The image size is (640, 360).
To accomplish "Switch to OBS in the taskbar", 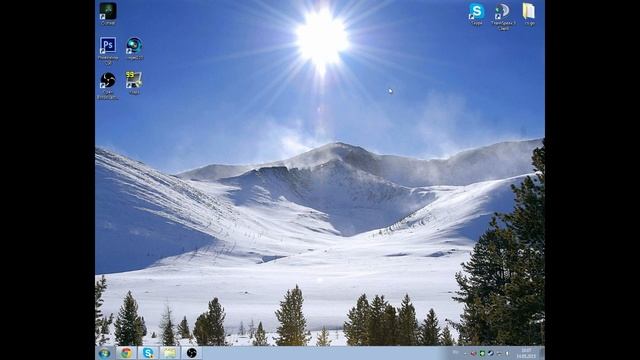I will (x=191, y=353).
